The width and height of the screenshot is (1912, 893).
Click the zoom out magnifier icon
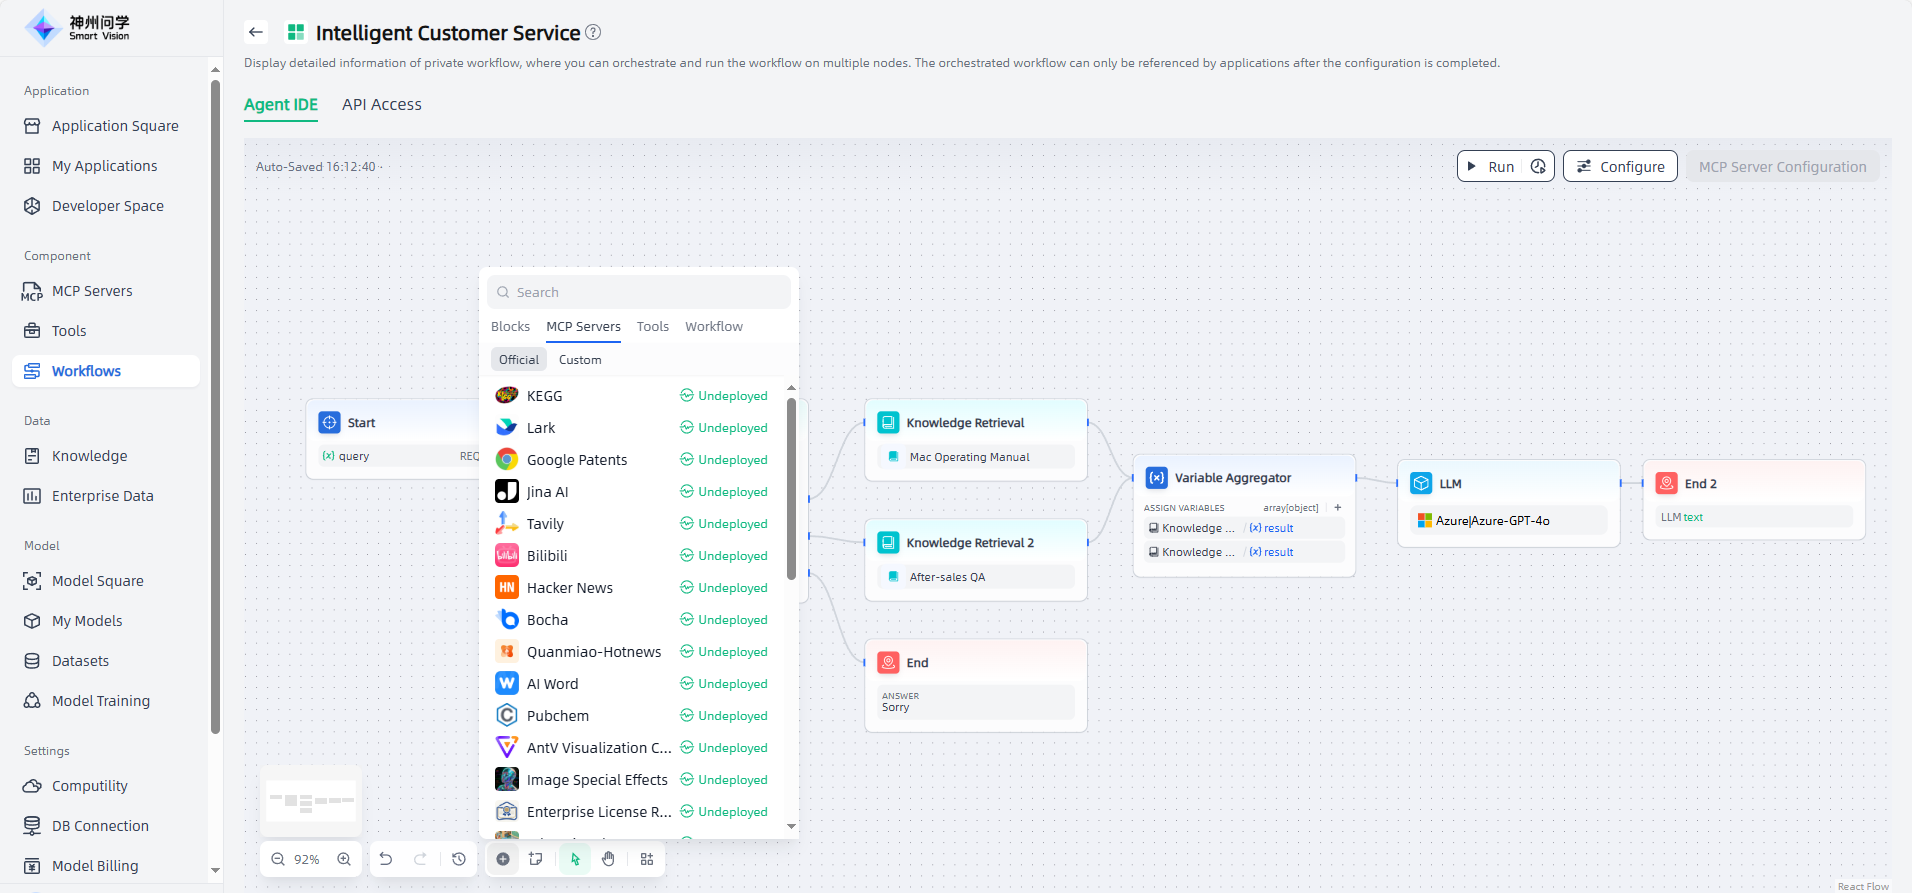(278, 859)
